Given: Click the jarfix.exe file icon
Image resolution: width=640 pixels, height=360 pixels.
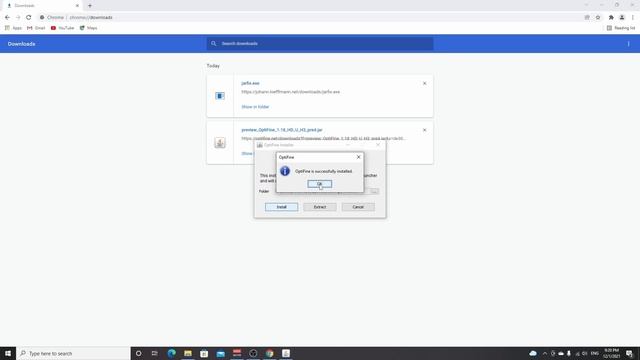Looking at the screenshot, I should (x=220, y=96).
